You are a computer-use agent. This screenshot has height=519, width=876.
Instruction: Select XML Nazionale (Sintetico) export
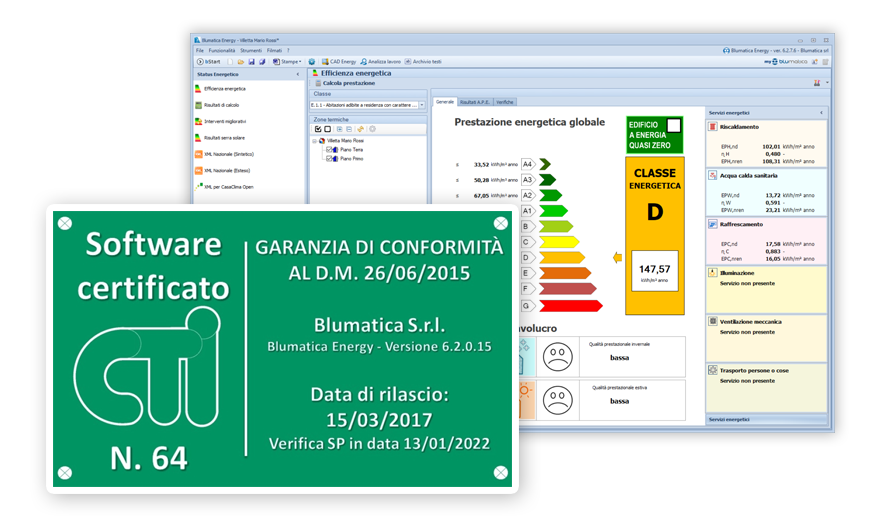pos(224,154)
